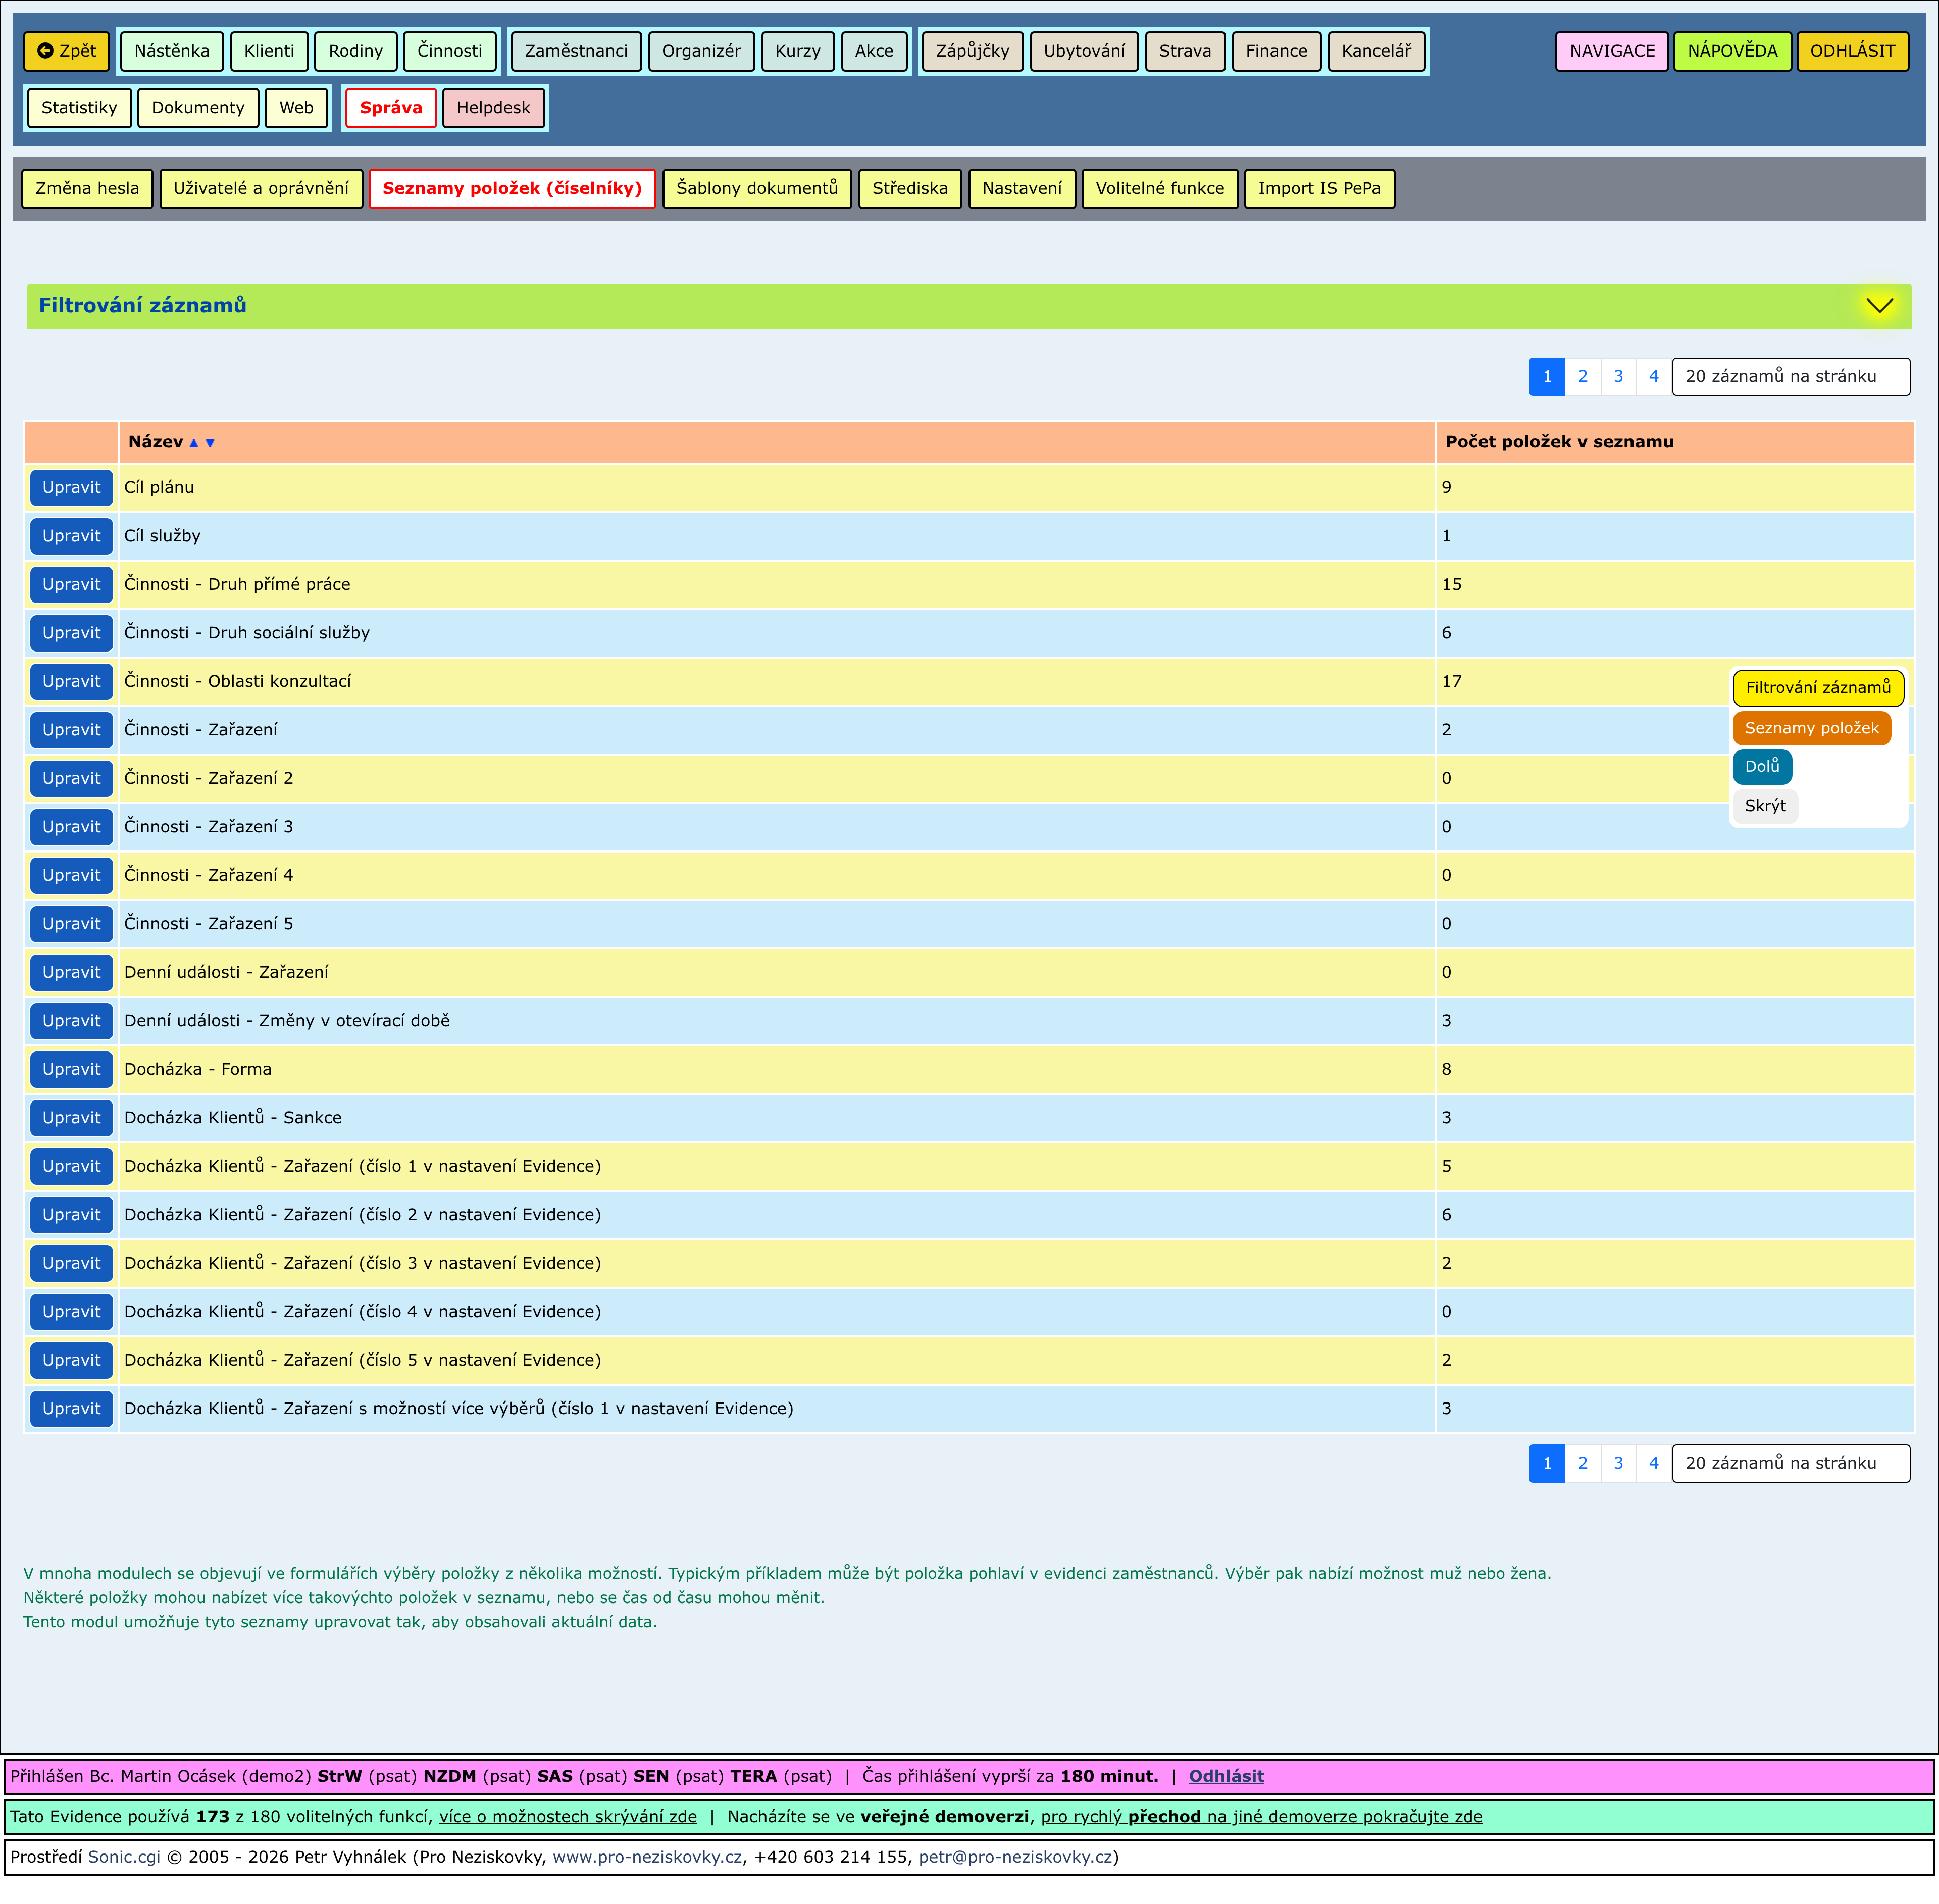Click the orange Seznamy položek shortcut
Viewport: 1939px width, 1904px height.
[x=1811, y=728]
